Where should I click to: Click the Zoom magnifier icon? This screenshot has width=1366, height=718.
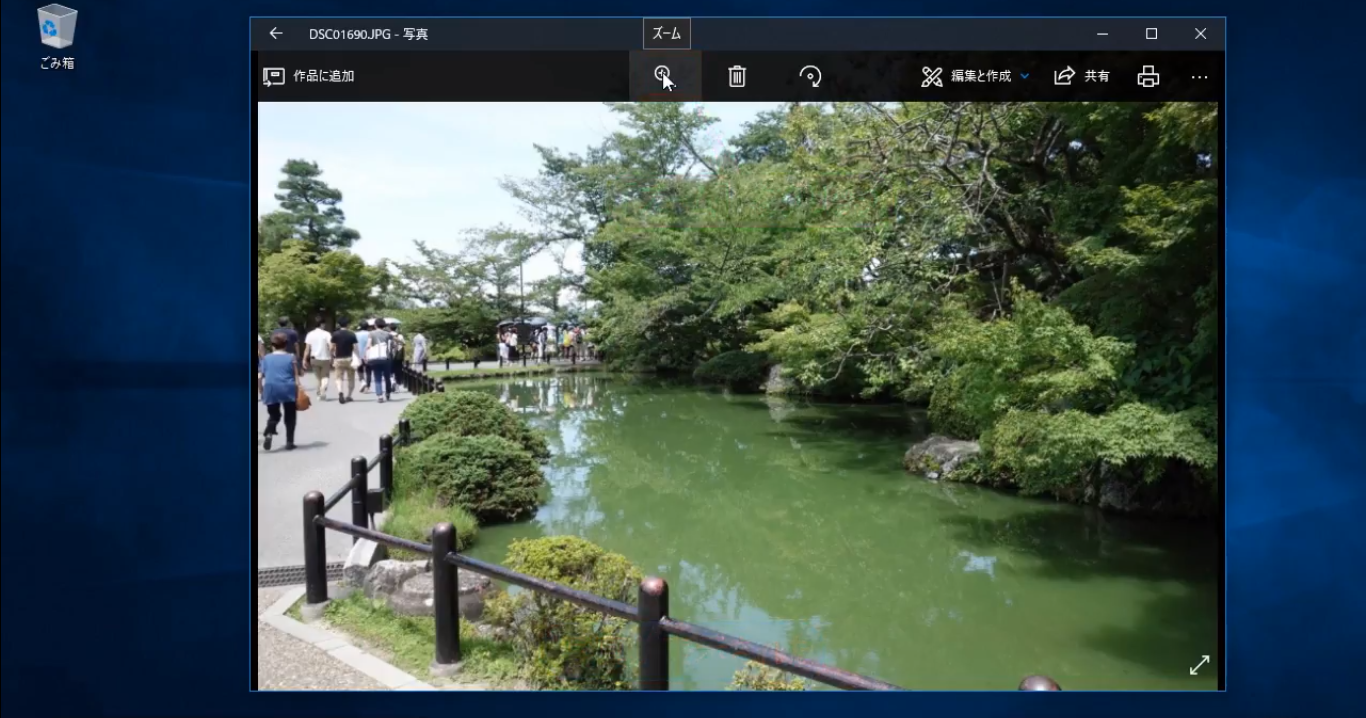coord(664,76)
